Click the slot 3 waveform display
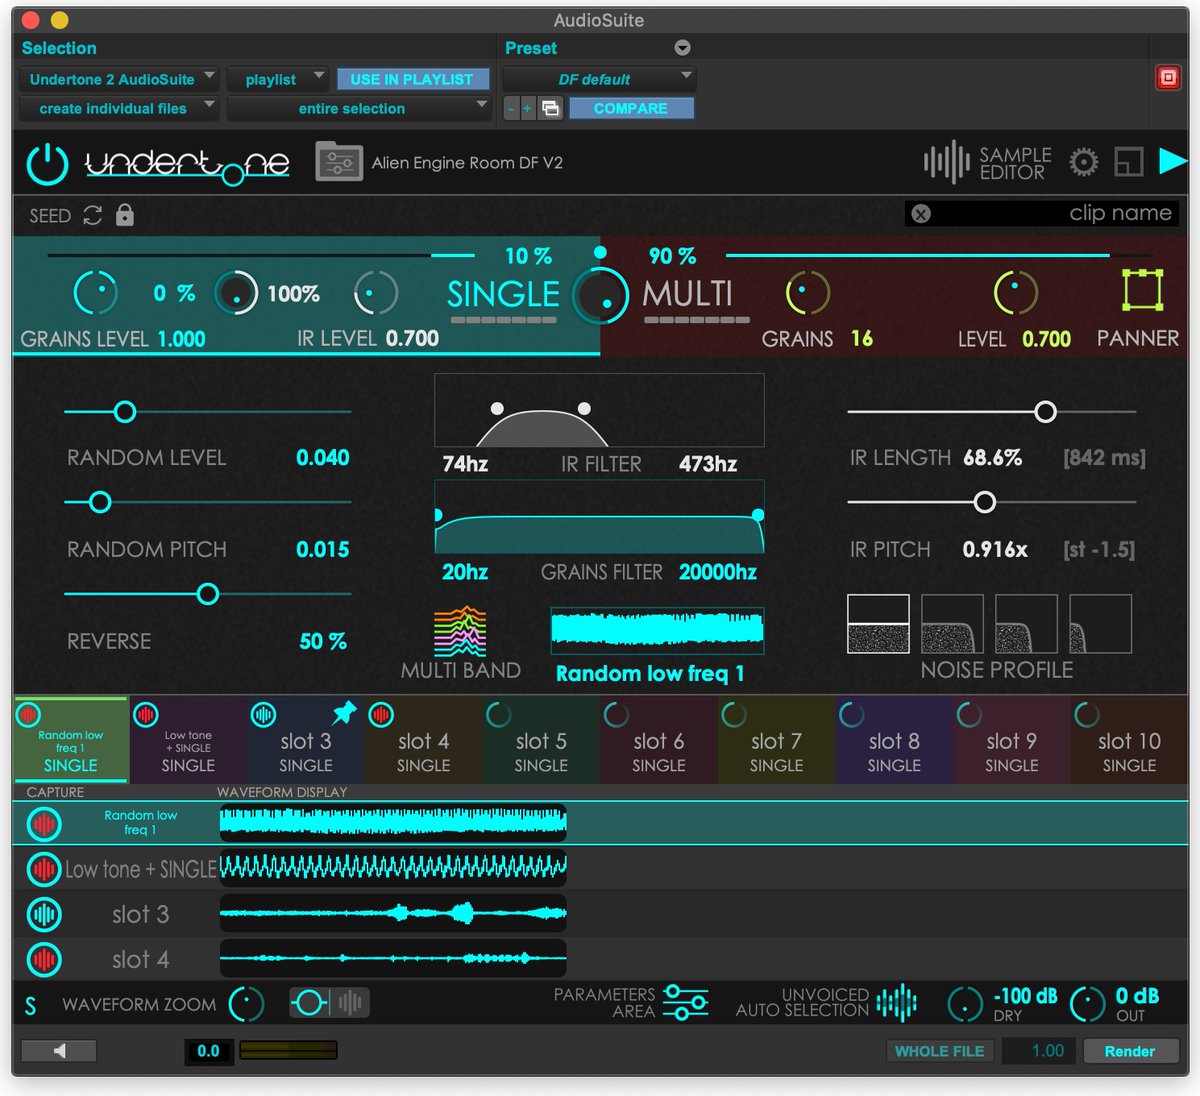 [x=393, y=913]
